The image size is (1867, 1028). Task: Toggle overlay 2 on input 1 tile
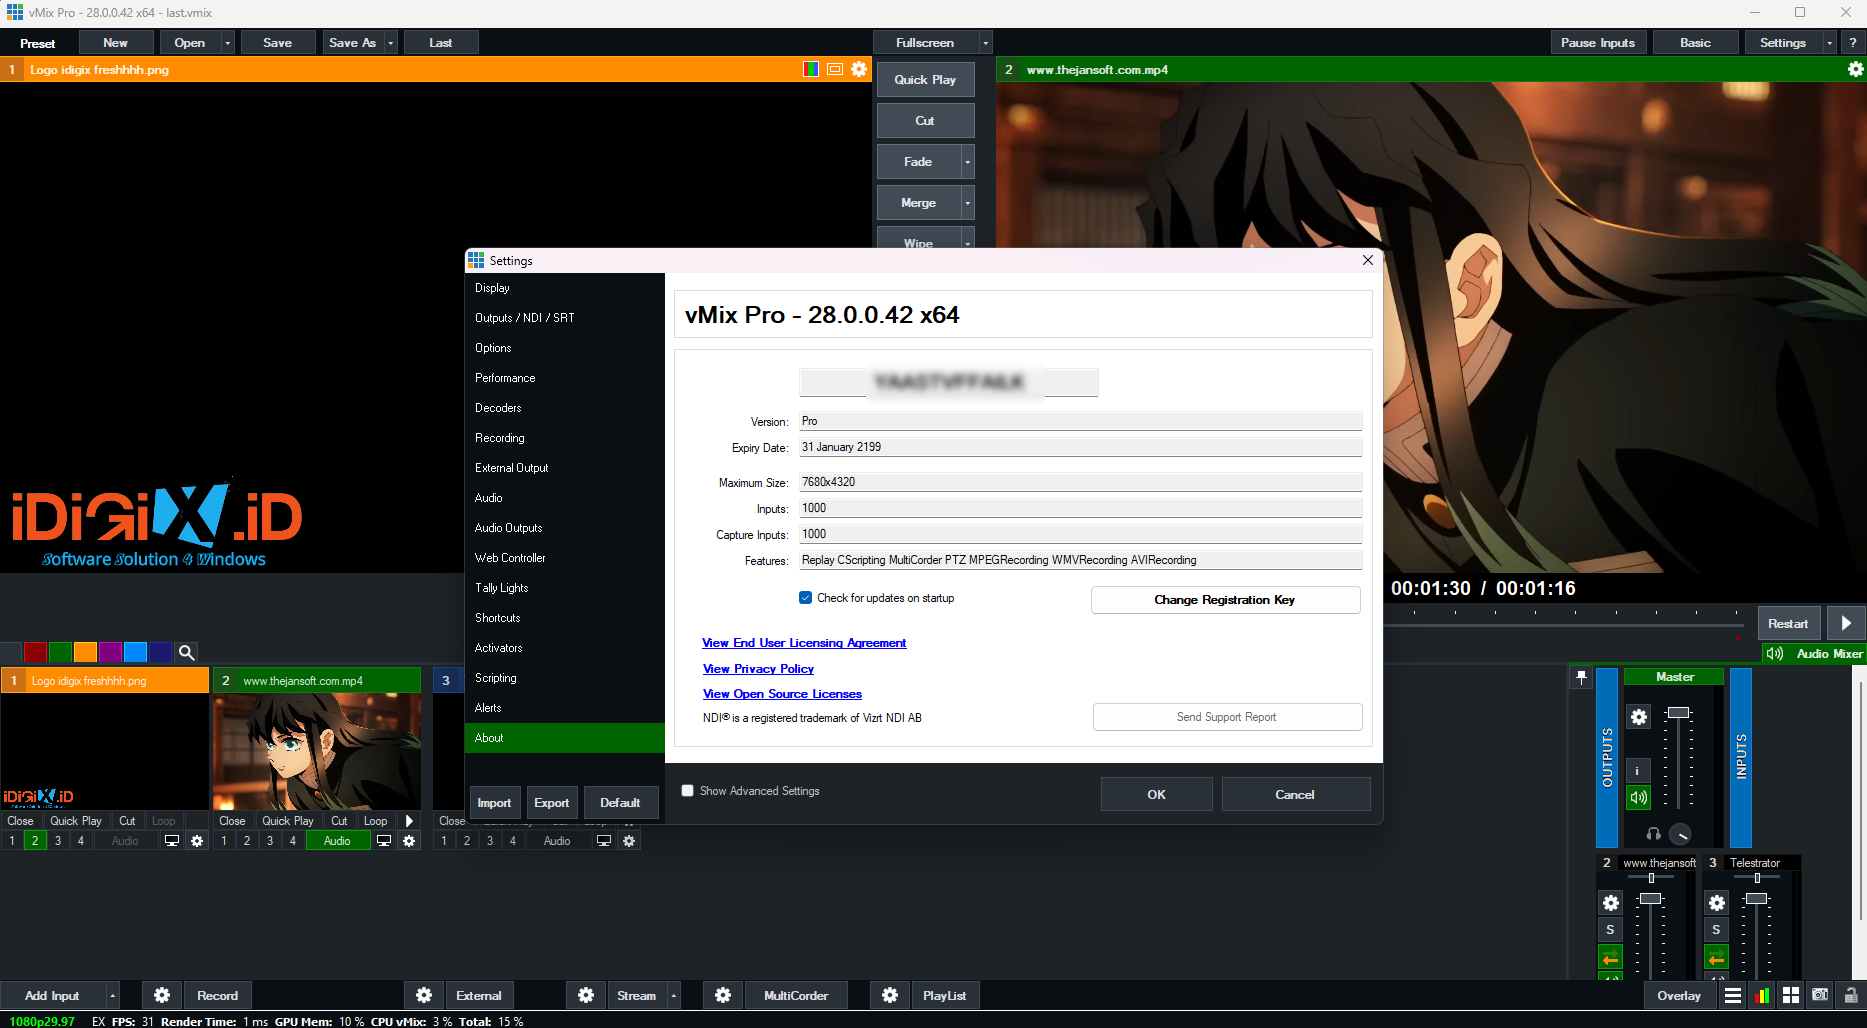(x=35, y=841)
